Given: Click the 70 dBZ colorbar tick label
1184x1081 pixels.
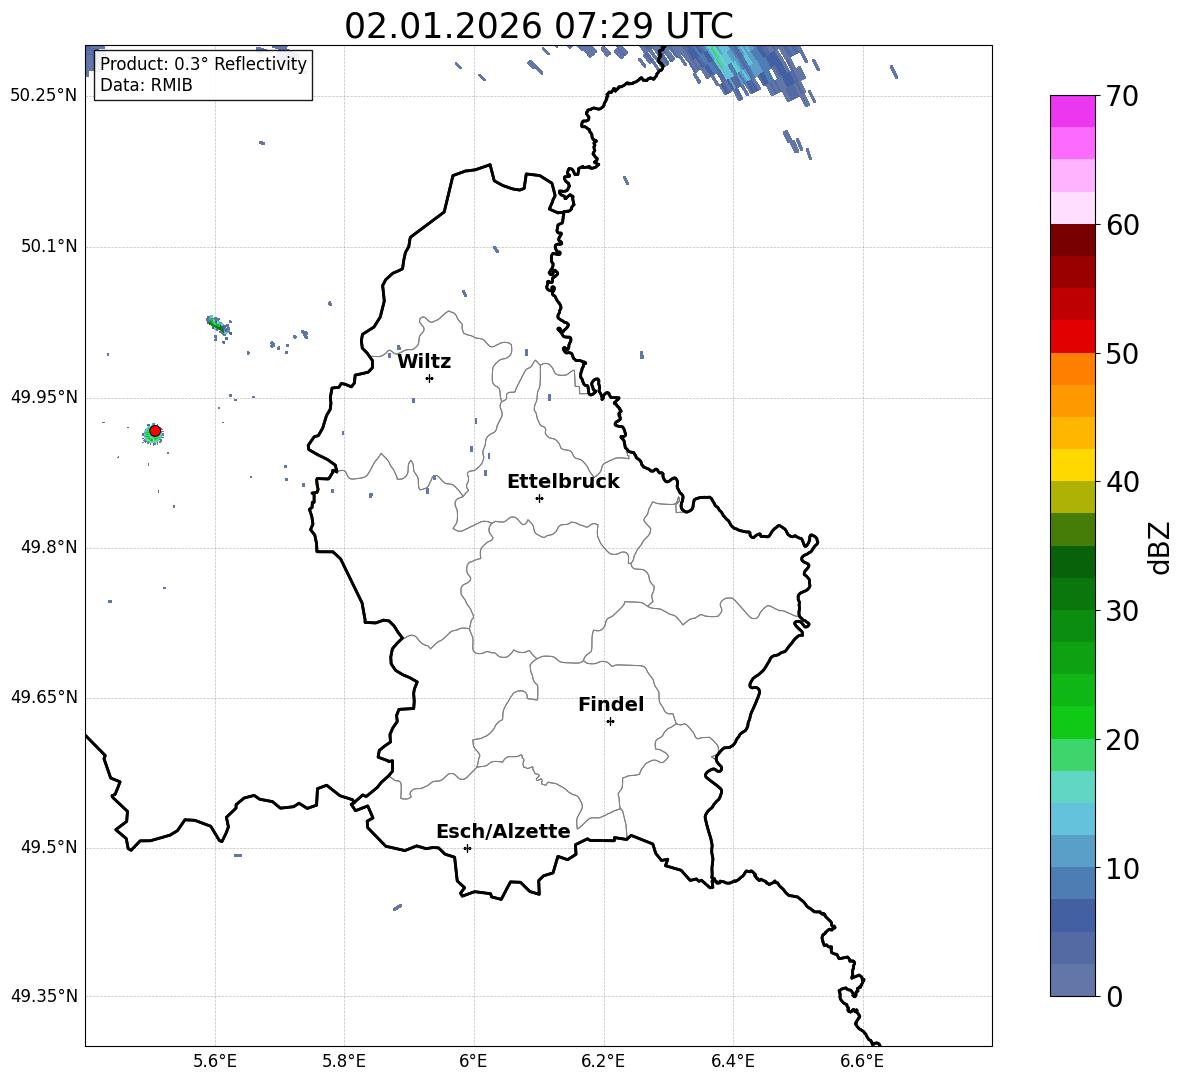Looking at the screenshot, I should pos(1122,97).
